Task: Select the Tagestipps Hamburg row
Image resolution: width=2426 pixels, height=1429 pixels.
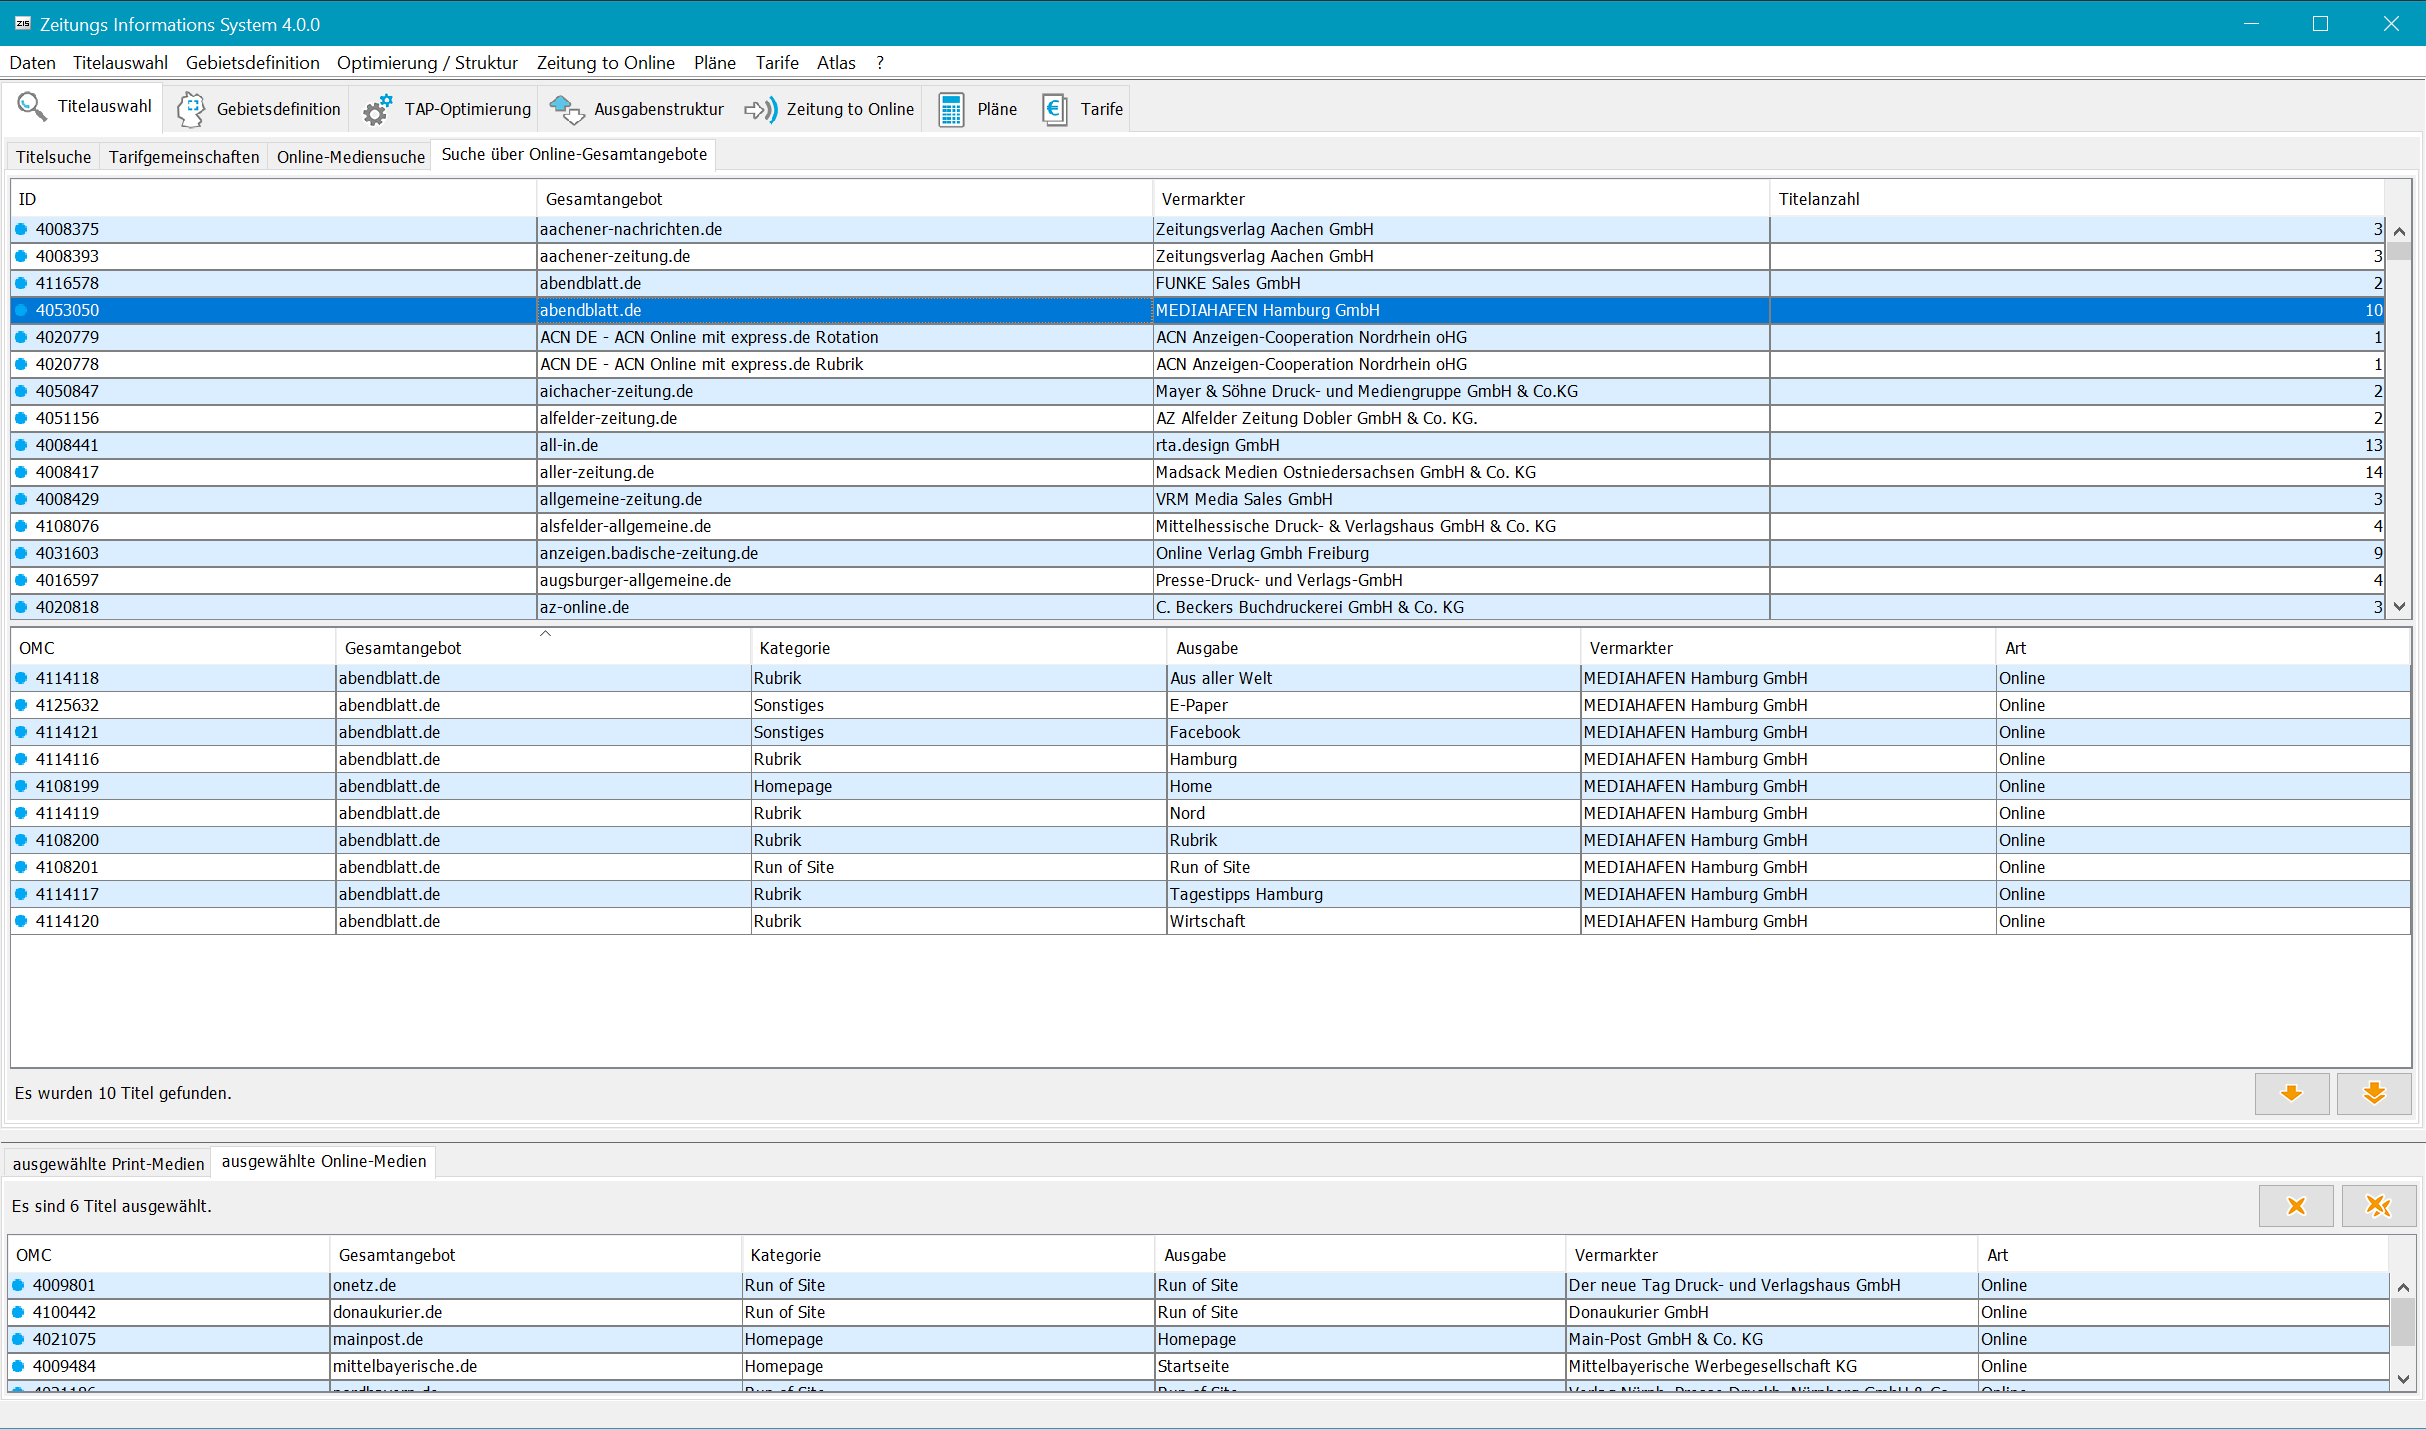Action: pyautogui.click(x=1210, y=894)
